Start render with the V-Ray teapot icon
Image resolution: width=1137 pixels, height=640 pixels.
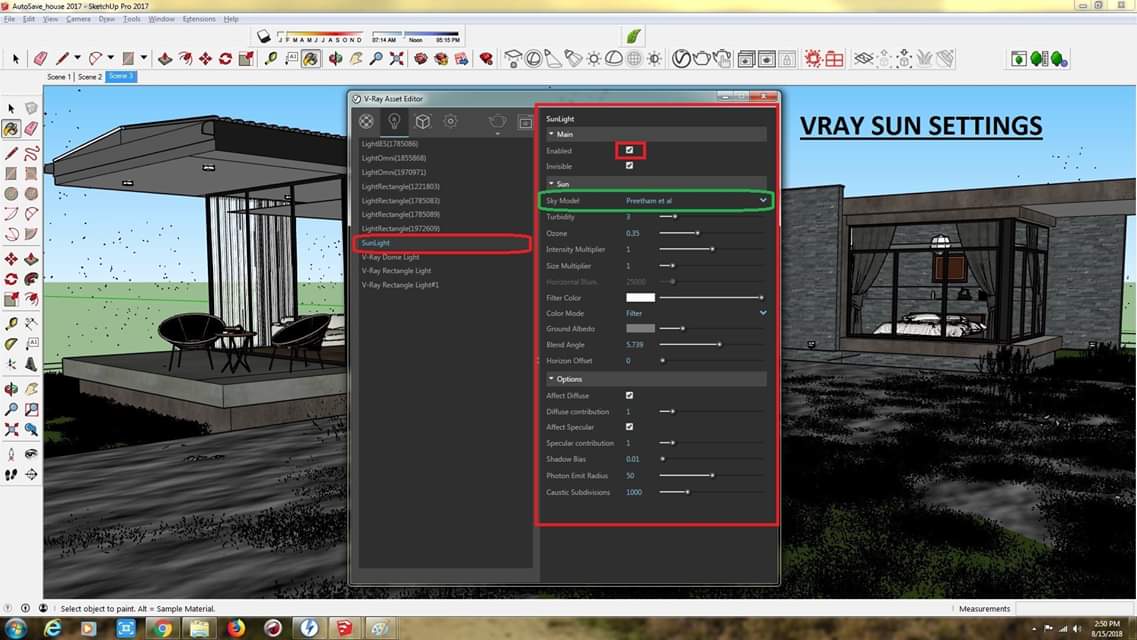(x=701, y=59)
